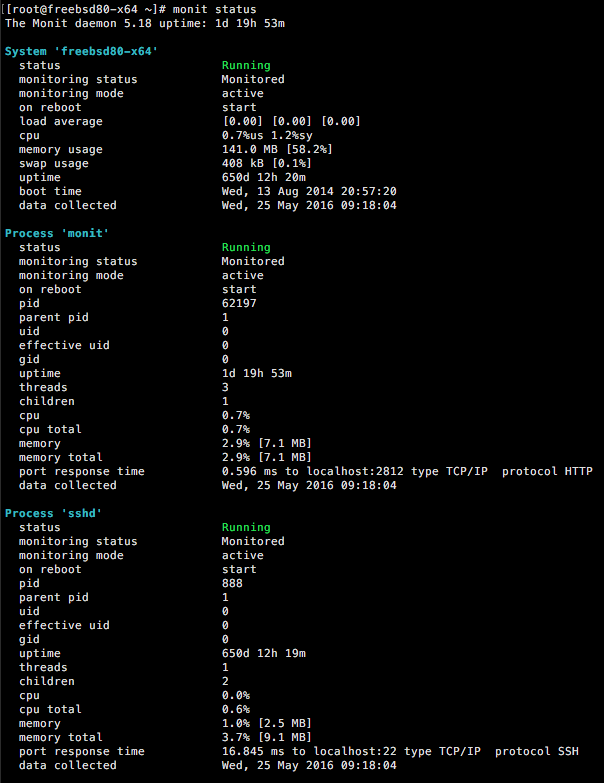Click the Monit daemon 5.18 uptime line
The width and height of the screenshot is (604, 783).
pyautogui.click(x=145, y=23)
